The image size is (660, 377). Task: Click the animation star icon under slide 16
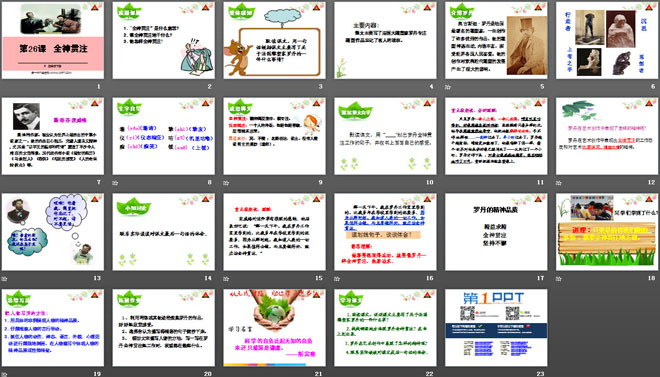point(337,279)
